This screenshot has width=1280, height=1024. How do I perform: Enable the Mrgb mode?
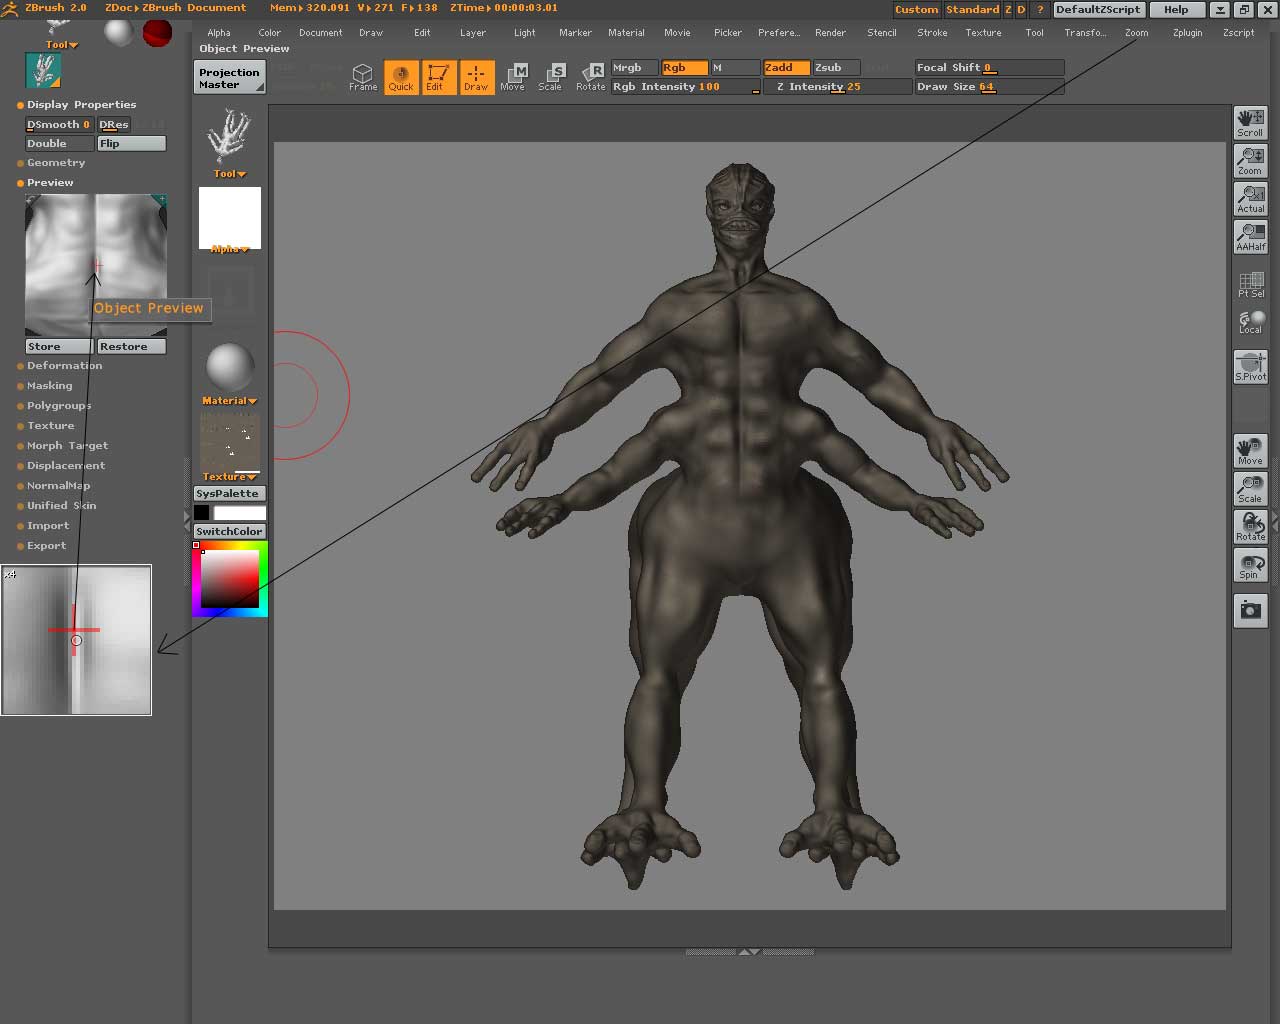[634, 68]
